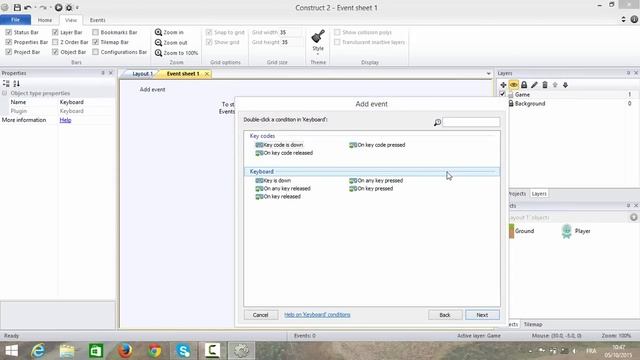Viewport: 640px width, 360px height.
Task: Select 'On key pressed' condition
Action: click(x=371, y=189)
